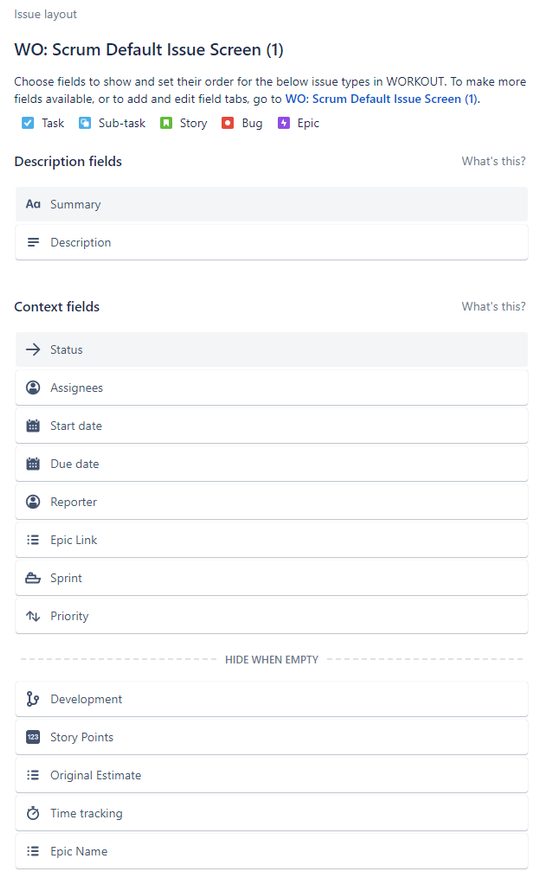Click the Task issue type checkbox icon
This screenshot has width=553, height=884.
[28, 123]
